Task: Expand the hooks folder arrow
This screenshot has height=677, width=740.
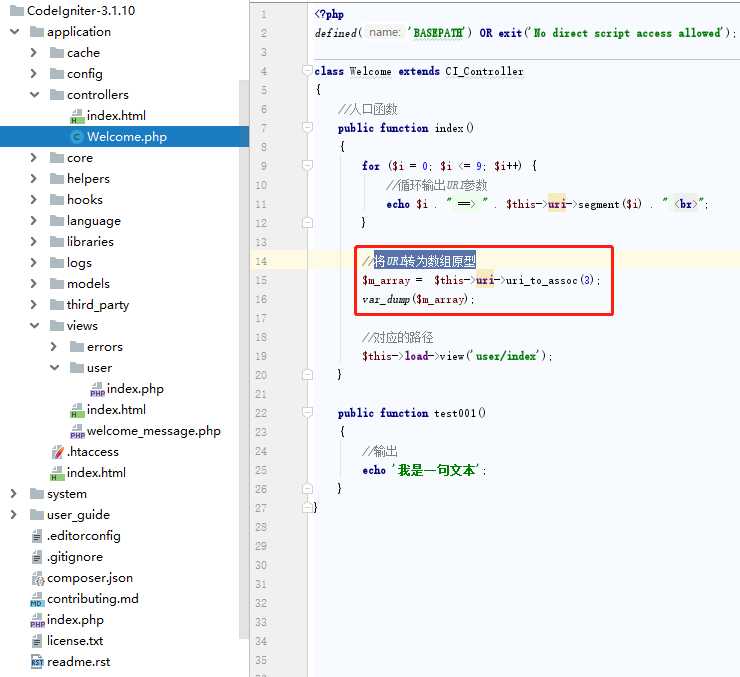Action: pos(34,200)
